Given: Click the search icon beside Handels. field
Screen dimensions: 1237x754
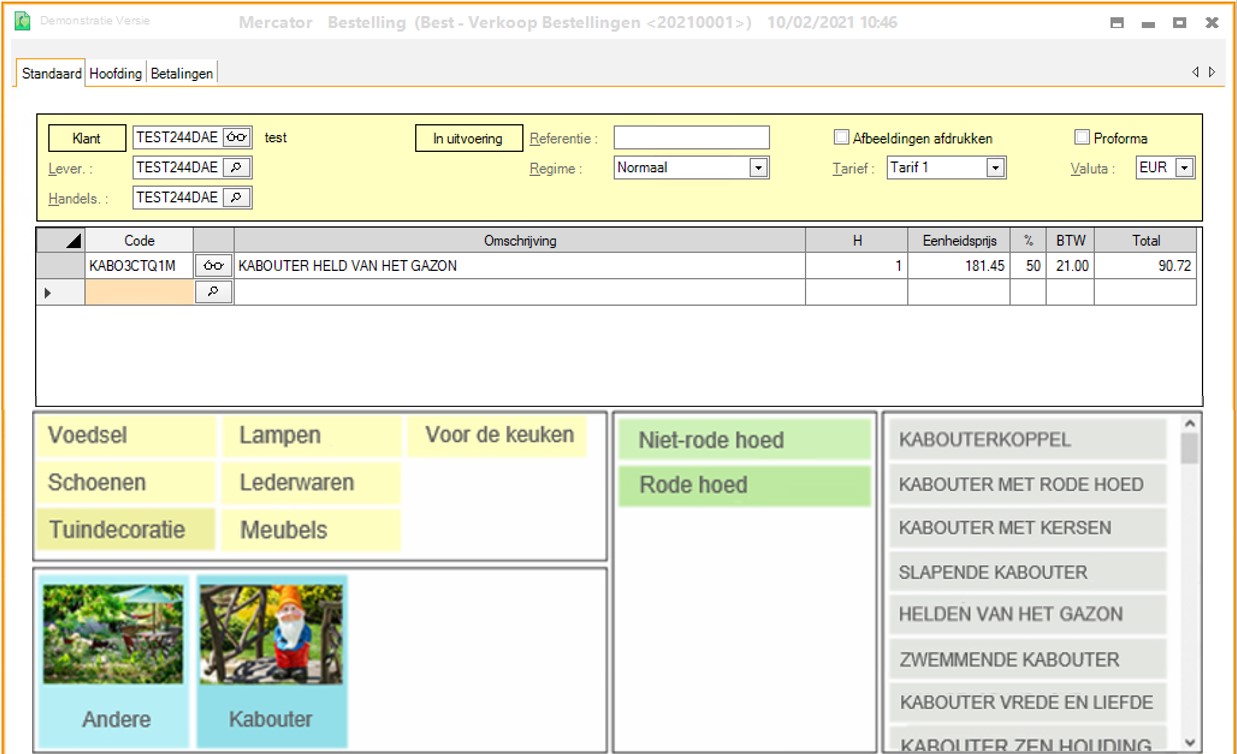Looking at the screenshot, I should (237, 198).
